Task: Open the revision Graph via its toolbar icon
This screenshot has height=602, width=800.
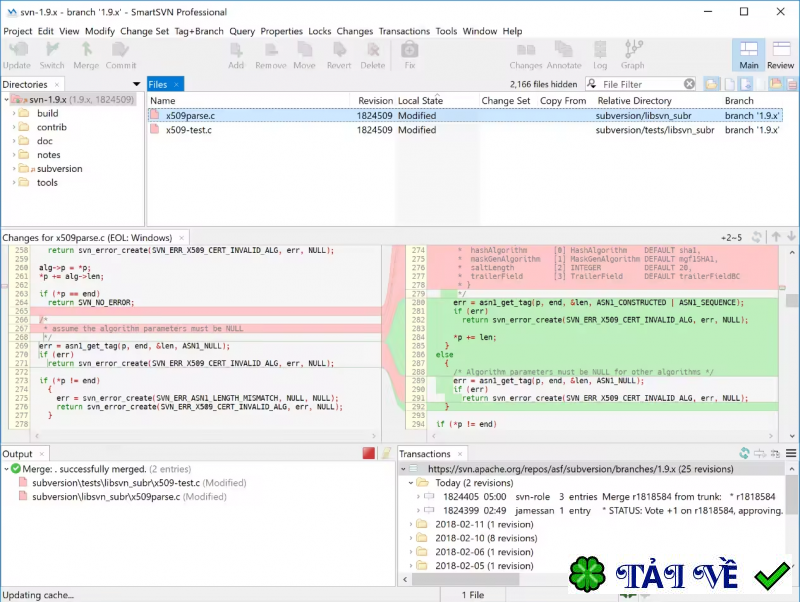Action: click(633, 52)
